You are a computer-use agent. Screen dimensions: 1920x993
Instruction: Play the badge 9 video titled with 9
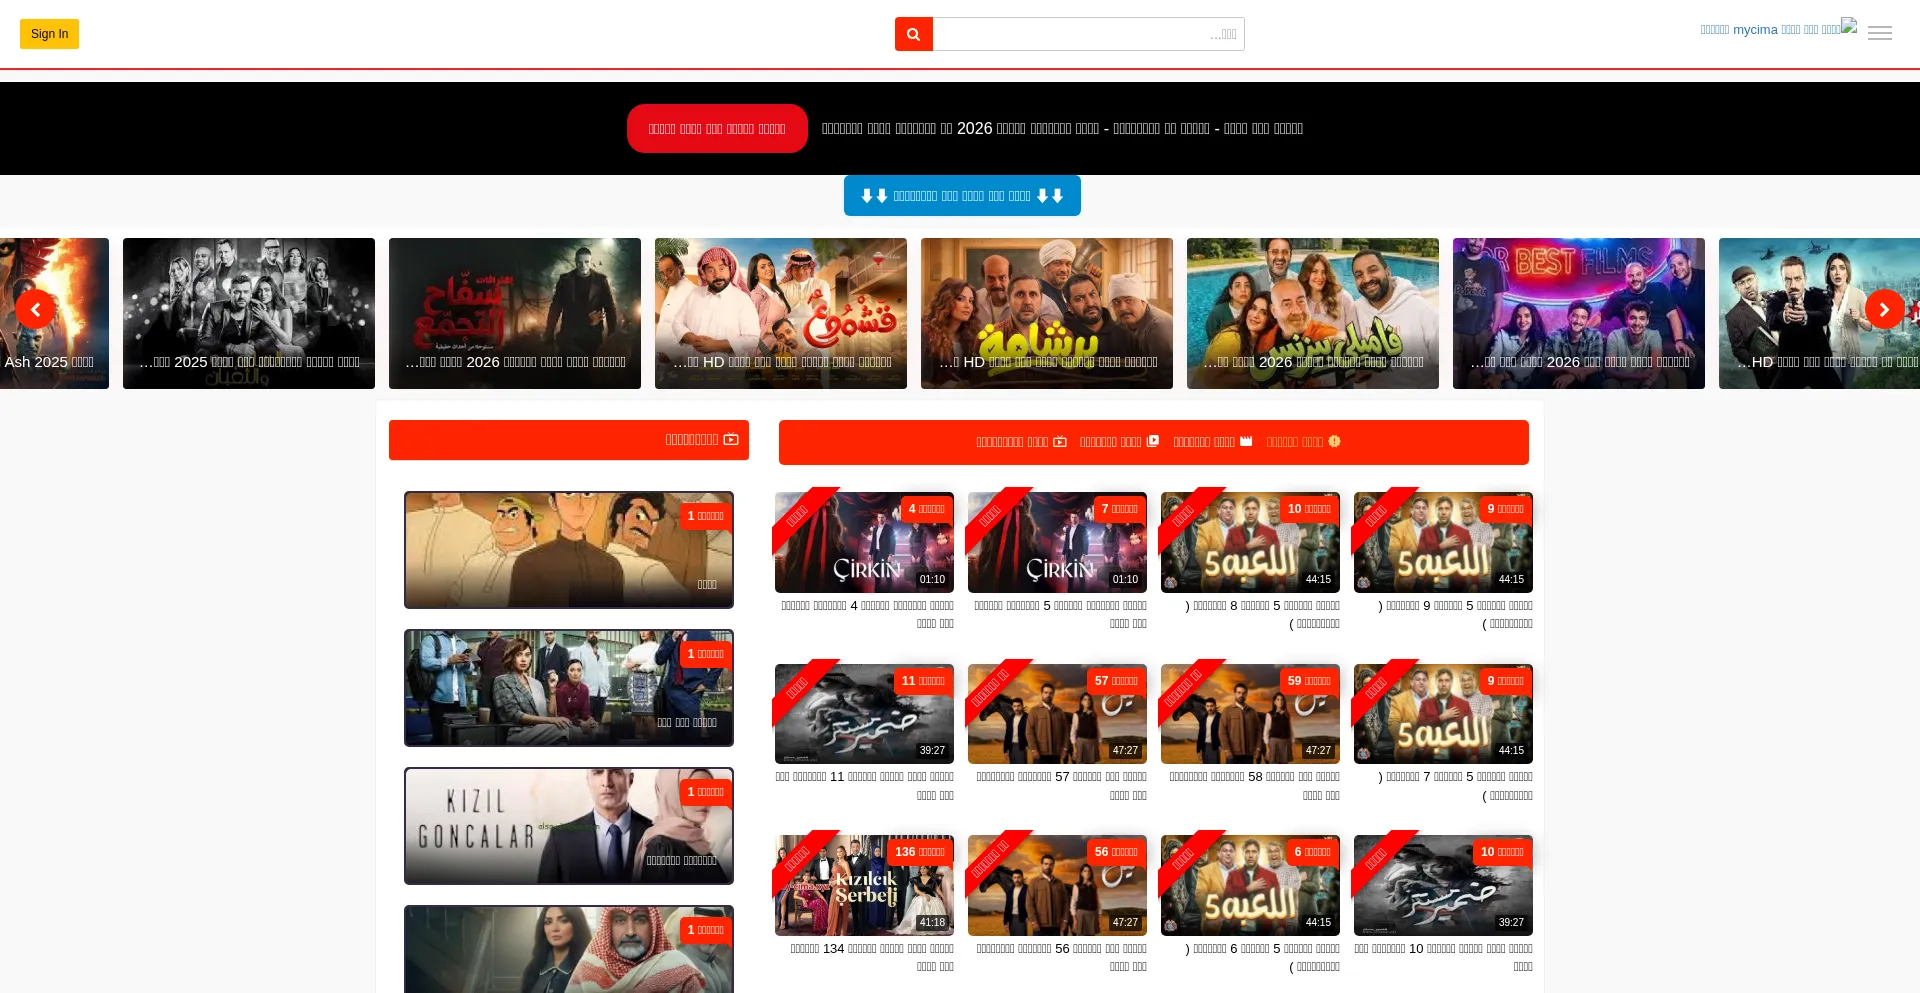[1443, 542]
